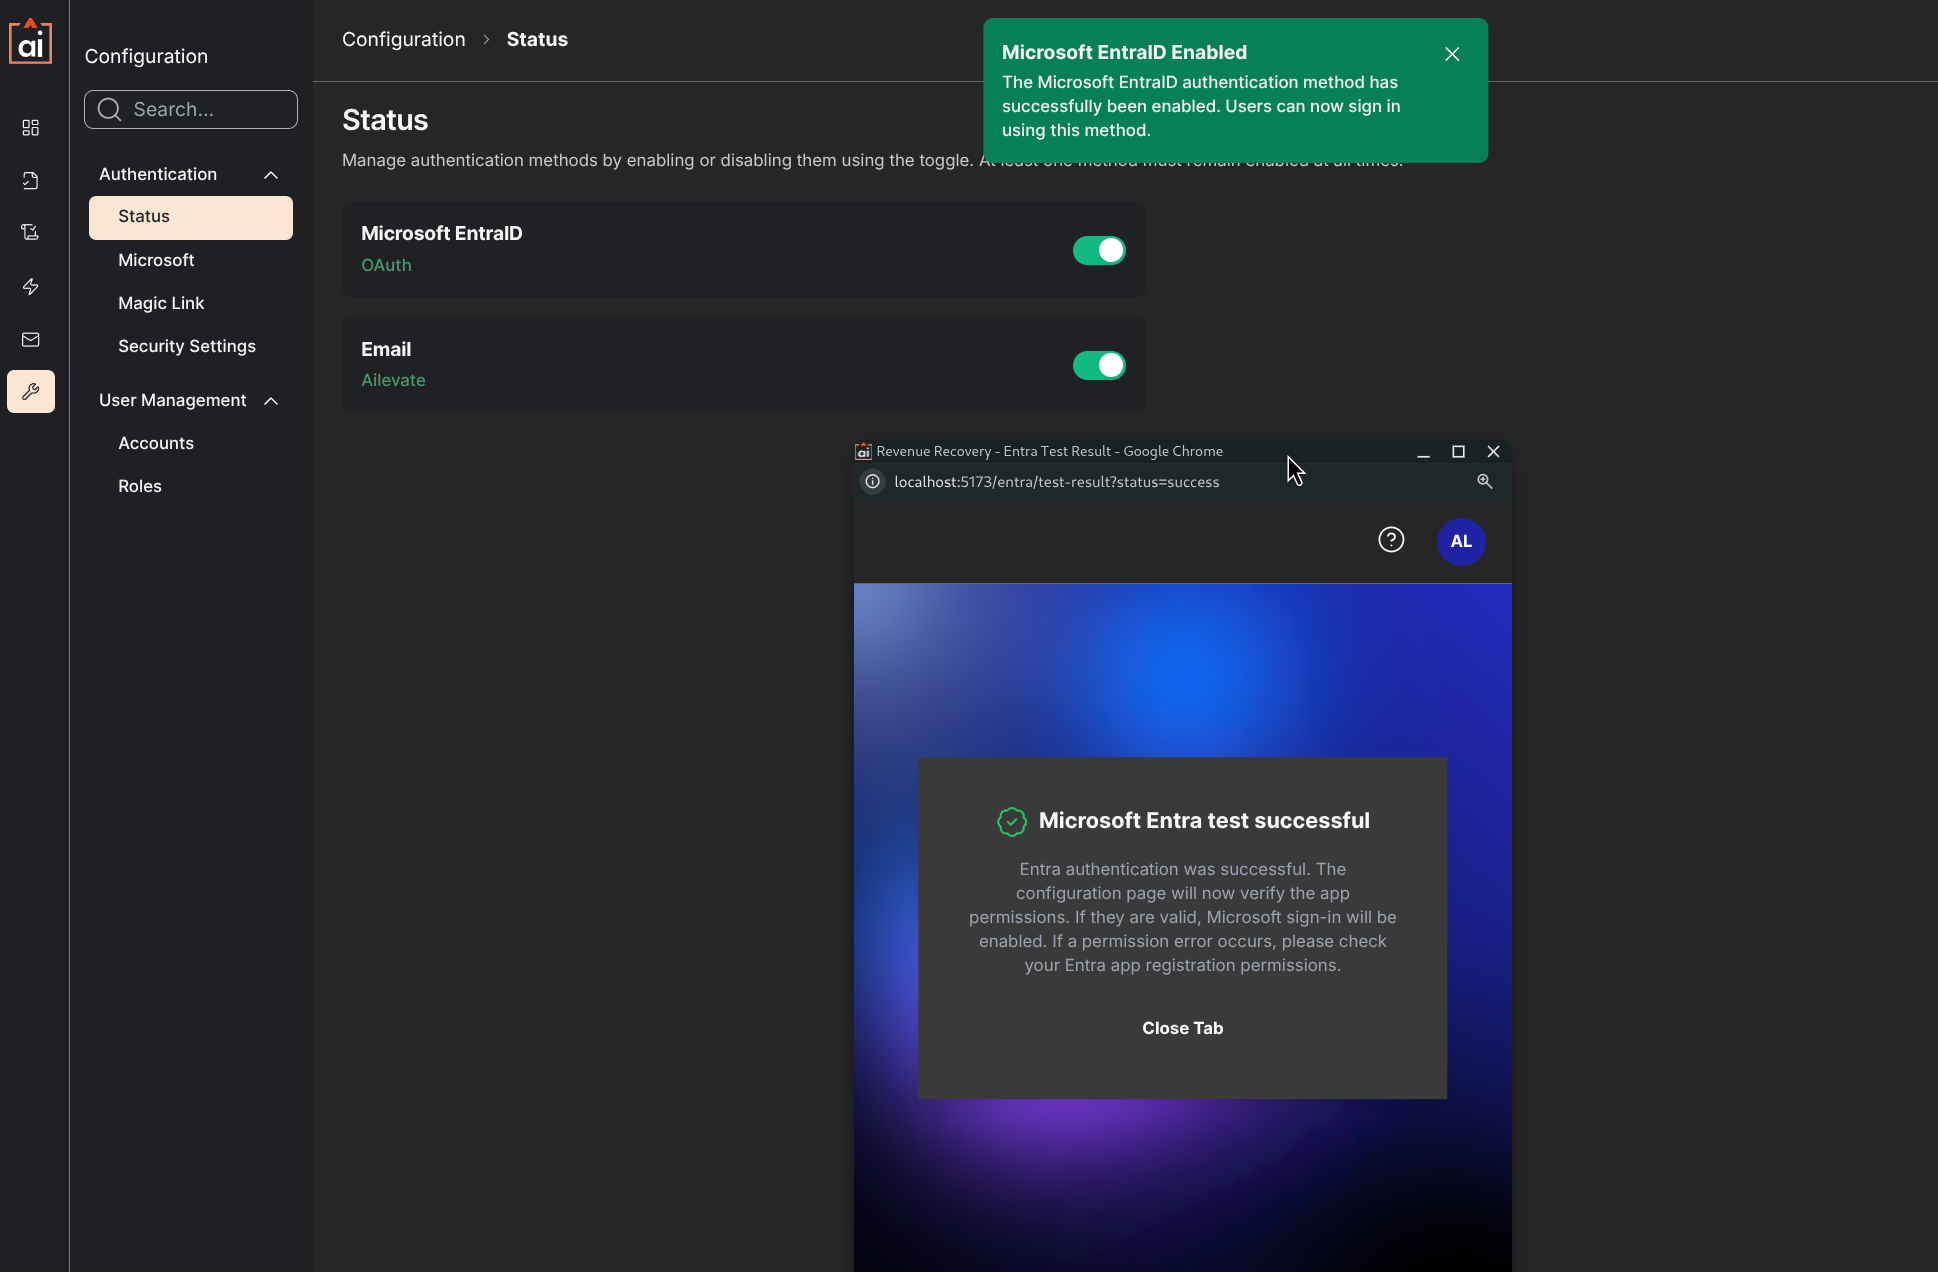The width and height of the screenshot is (1938, 1272).
Task: Click the search magnifier icon
Action: (110, 109)
